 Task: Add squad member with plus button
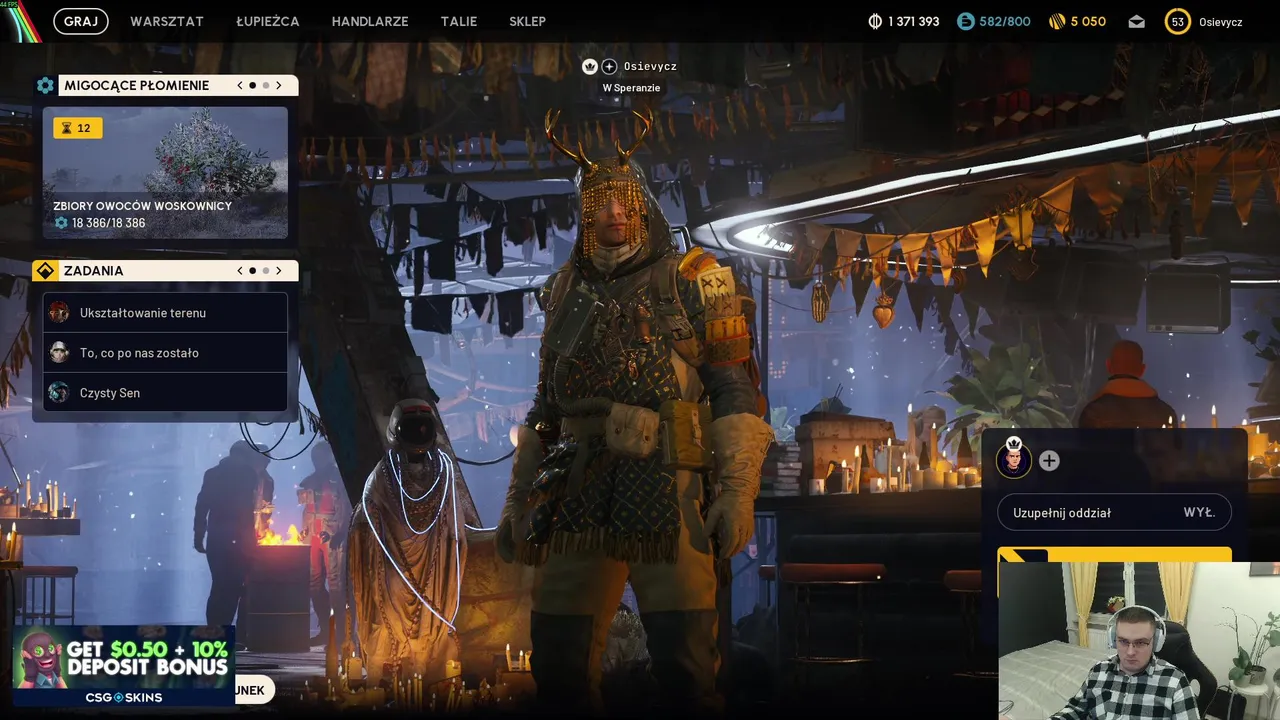[1049, 461]
